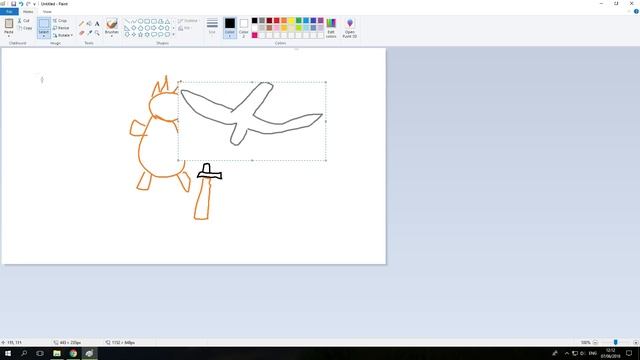
Task: Open the line Size dropdown
Action: click(x=212, y=26)
